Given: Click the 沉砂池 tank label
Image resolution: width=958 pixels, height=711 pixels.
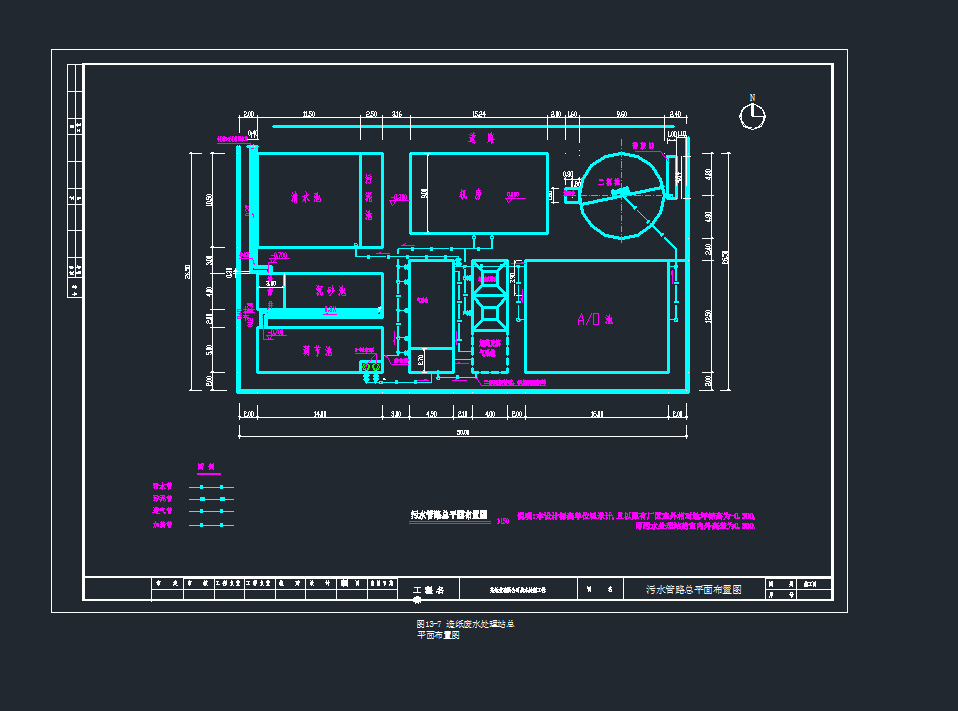Looking at the screenshot, I should pyautogui.click(x=330, y=291).
